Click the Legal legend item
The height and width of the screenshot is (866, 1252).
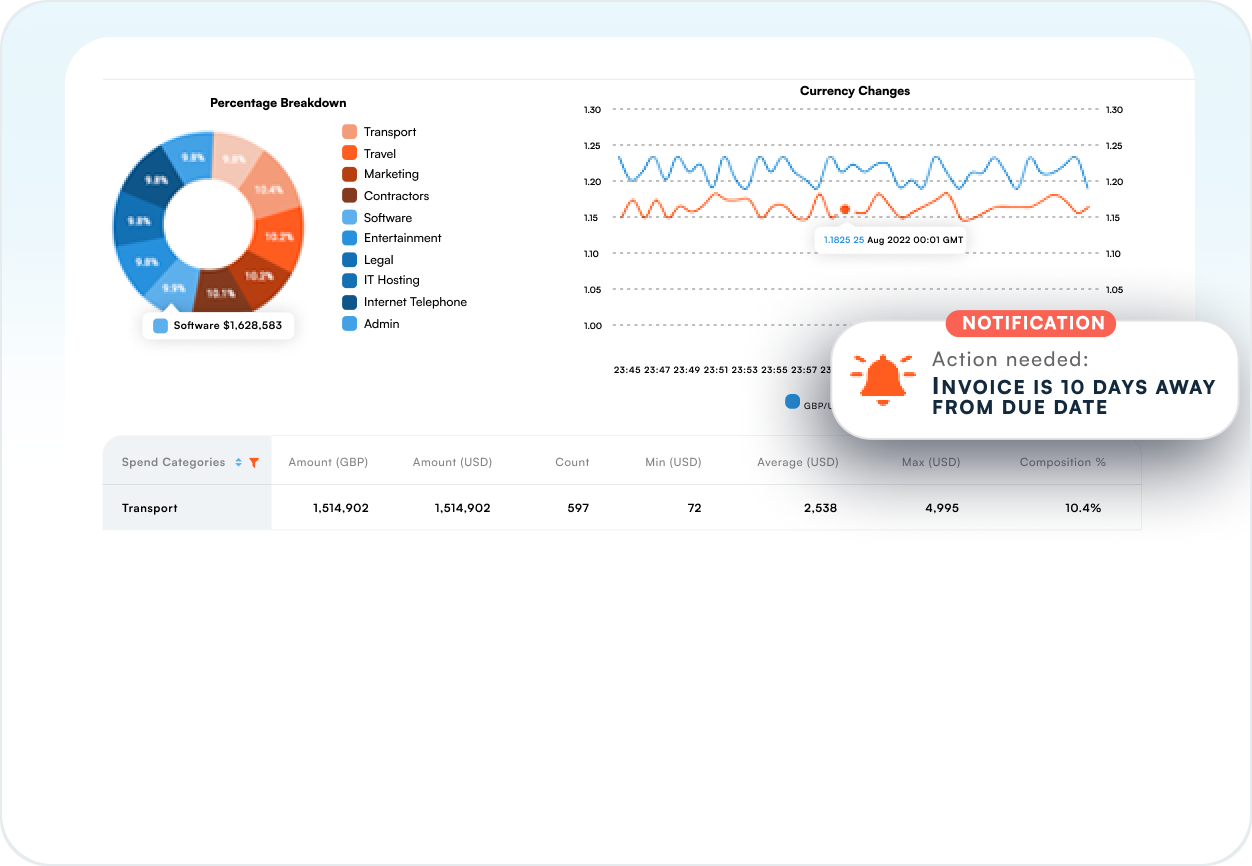(x=368, y=260)
